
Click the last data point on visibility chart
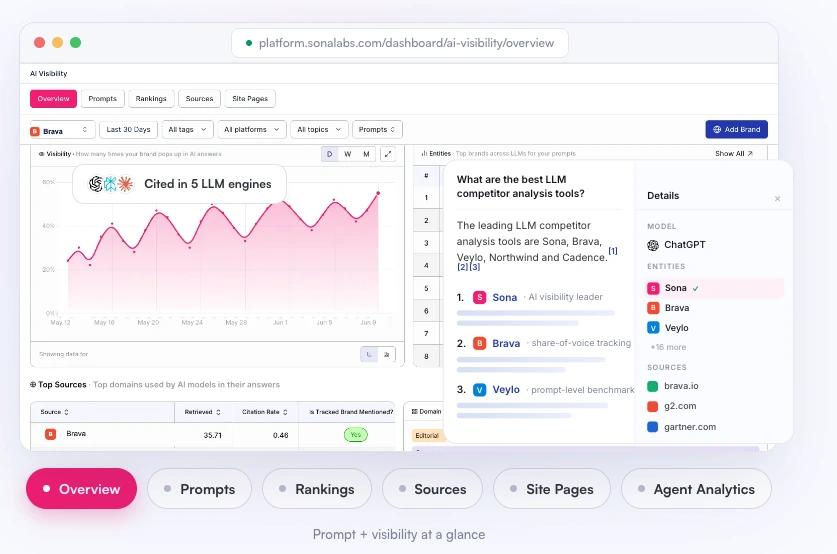tap(378, 193)
